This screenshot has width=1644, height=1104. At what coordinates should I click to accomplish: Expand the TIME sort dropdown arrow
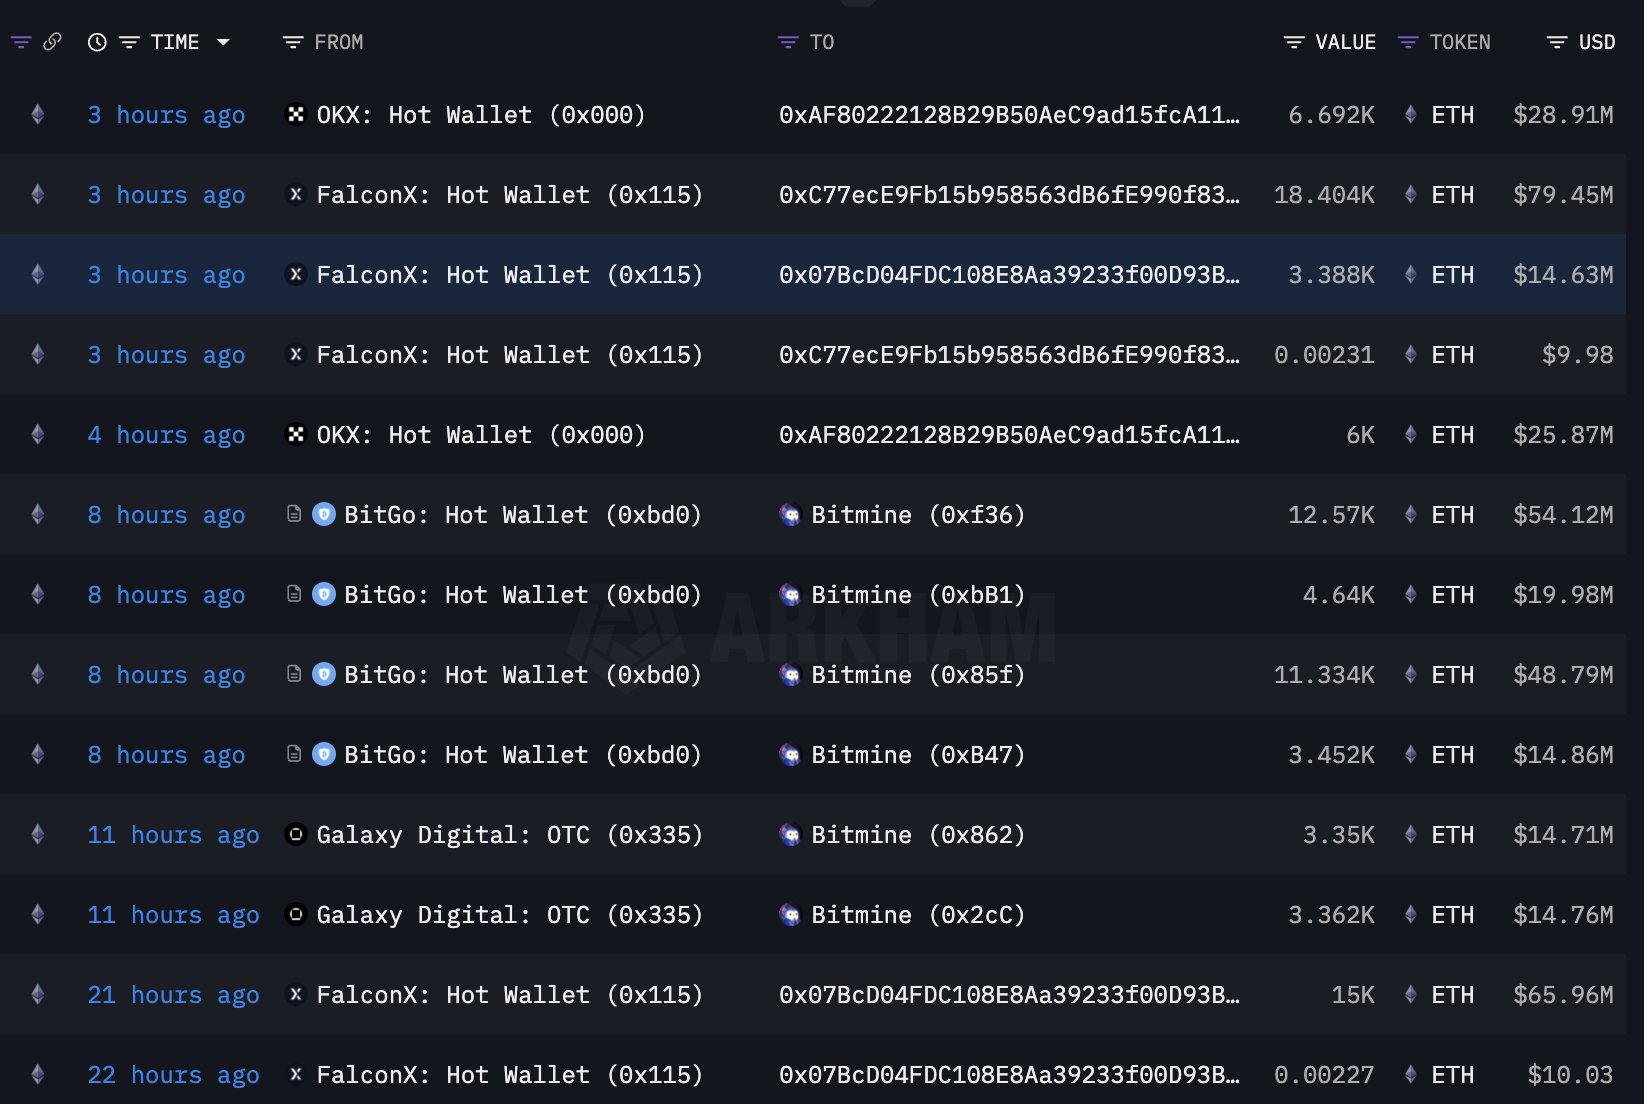(223, 42)
